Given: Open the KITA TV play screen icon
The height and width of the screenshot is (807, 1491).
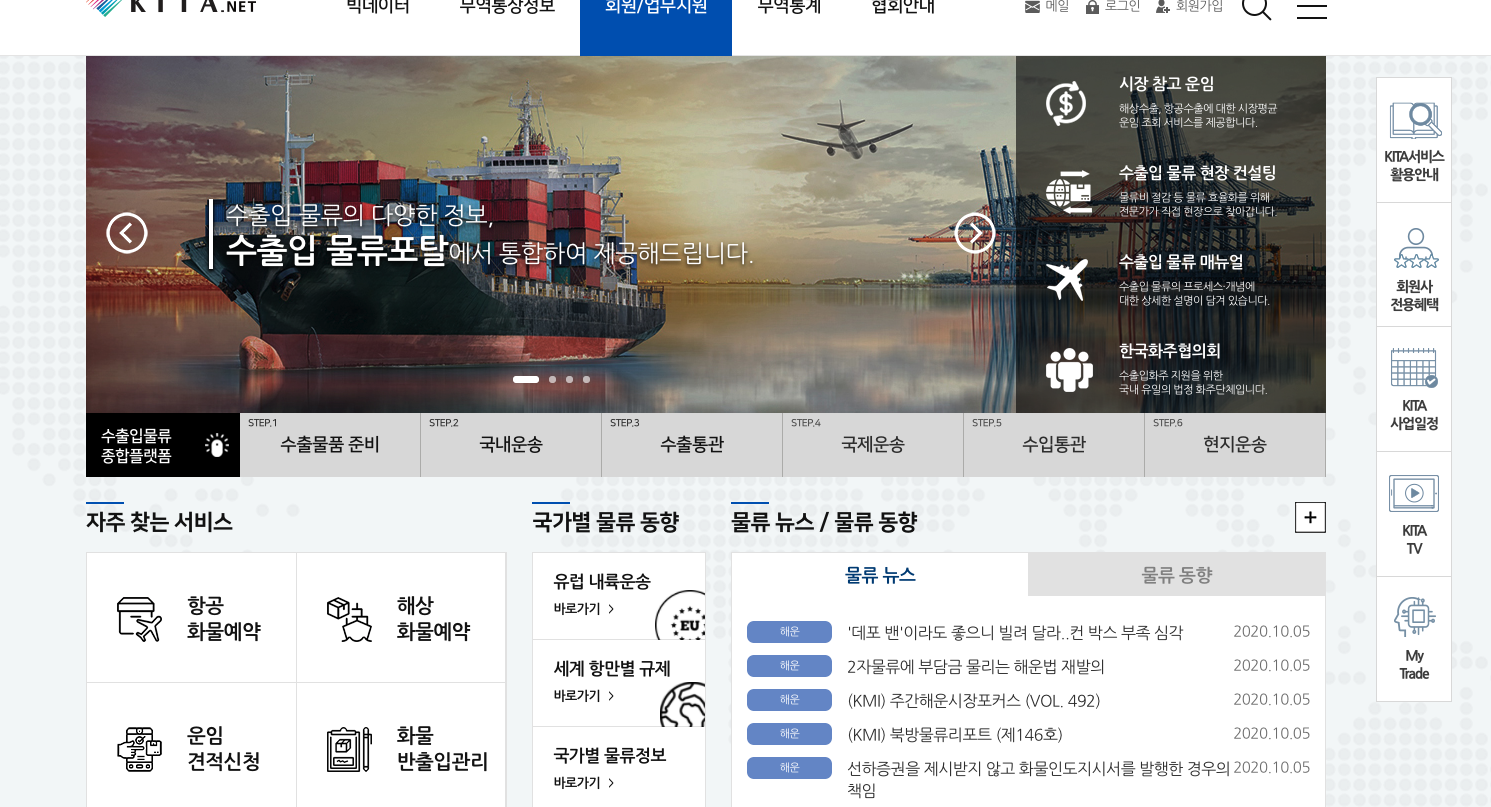Looking at the screenshot, I should 1414,493.
